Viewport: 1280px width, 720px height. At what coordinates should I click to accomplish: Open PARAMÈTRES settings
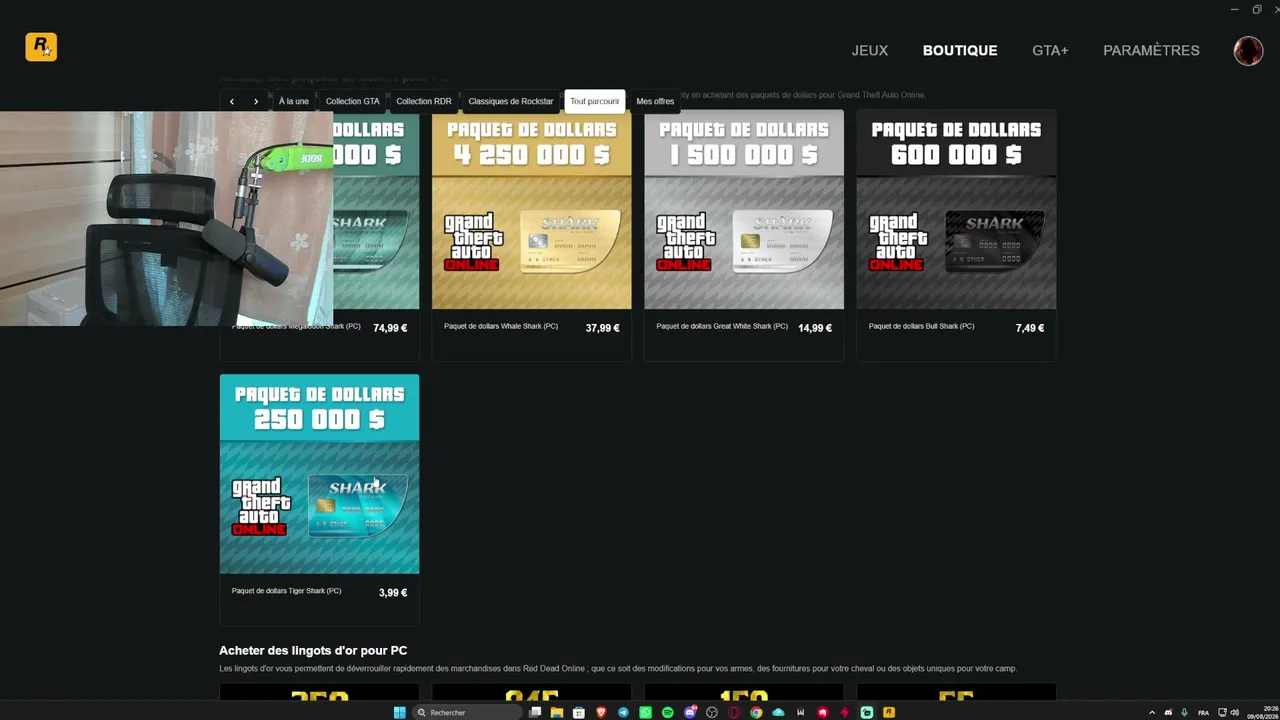coord(1151,51)
